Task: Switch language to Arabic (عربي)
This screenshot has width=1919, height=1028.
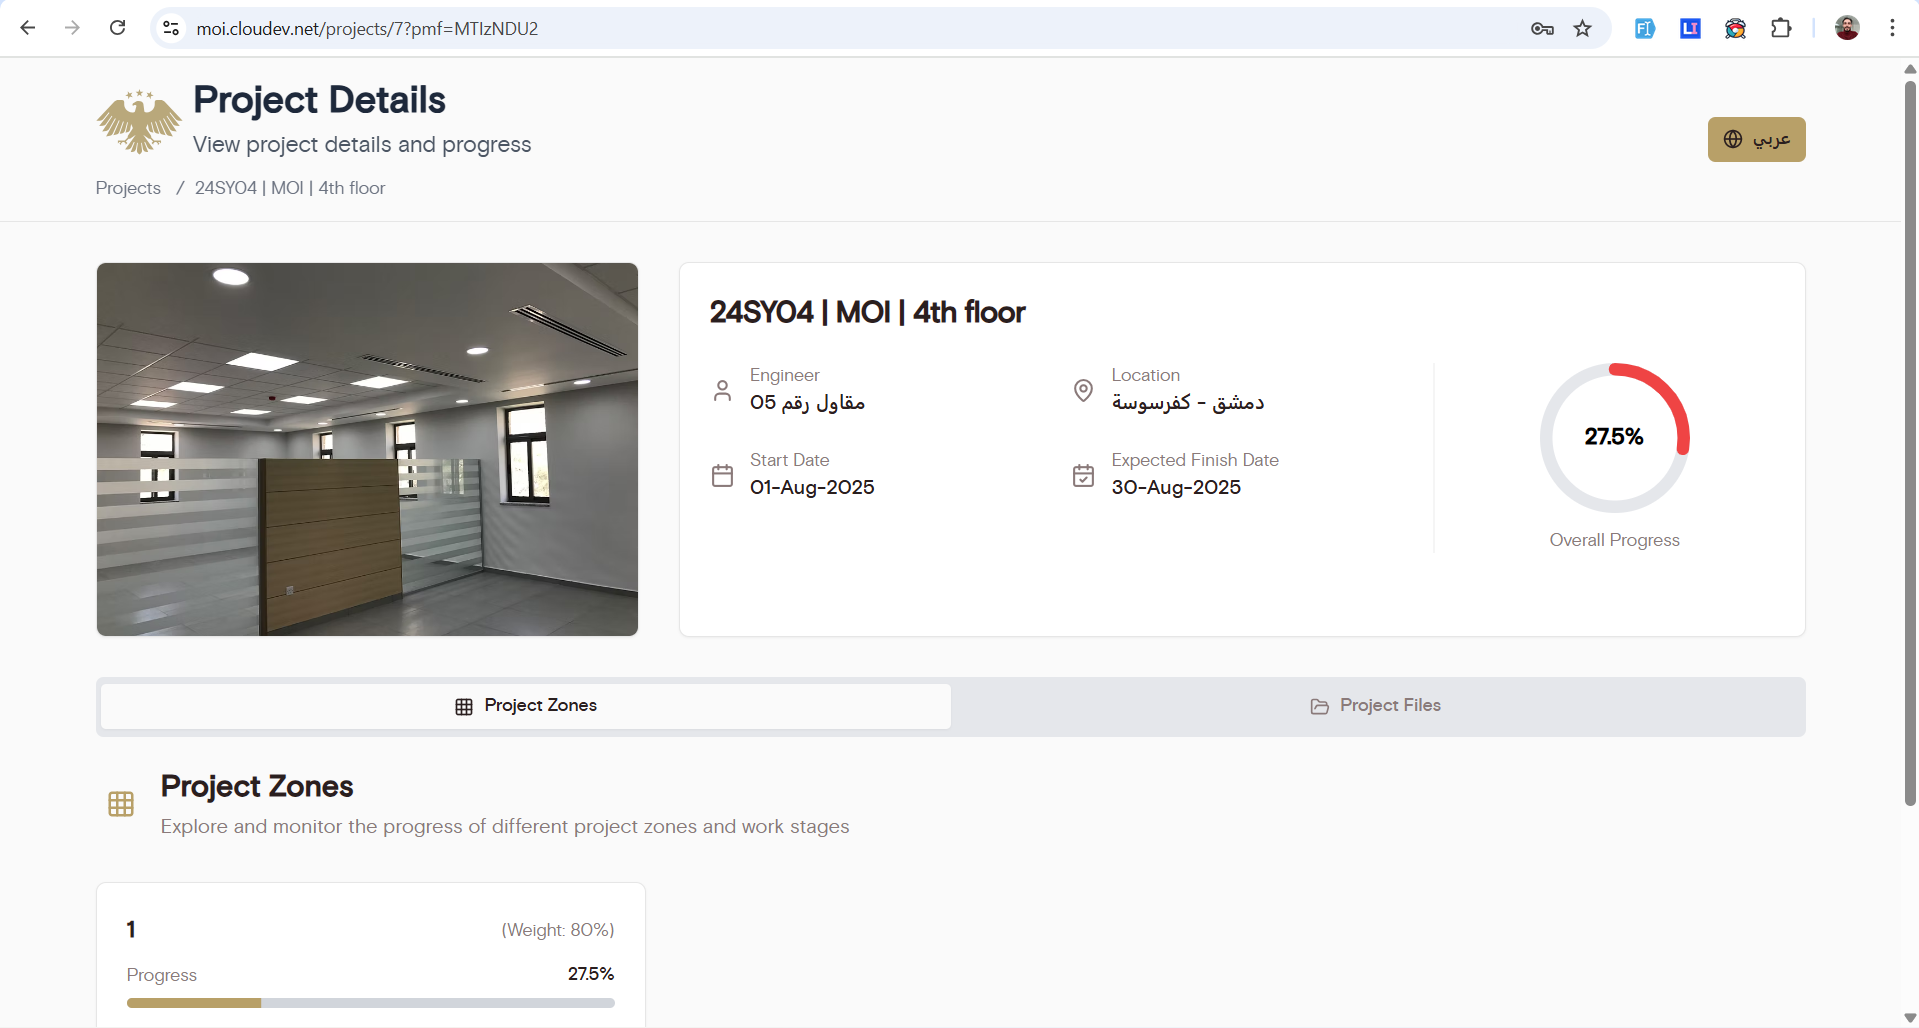Action: click(x=1756, y=139)
